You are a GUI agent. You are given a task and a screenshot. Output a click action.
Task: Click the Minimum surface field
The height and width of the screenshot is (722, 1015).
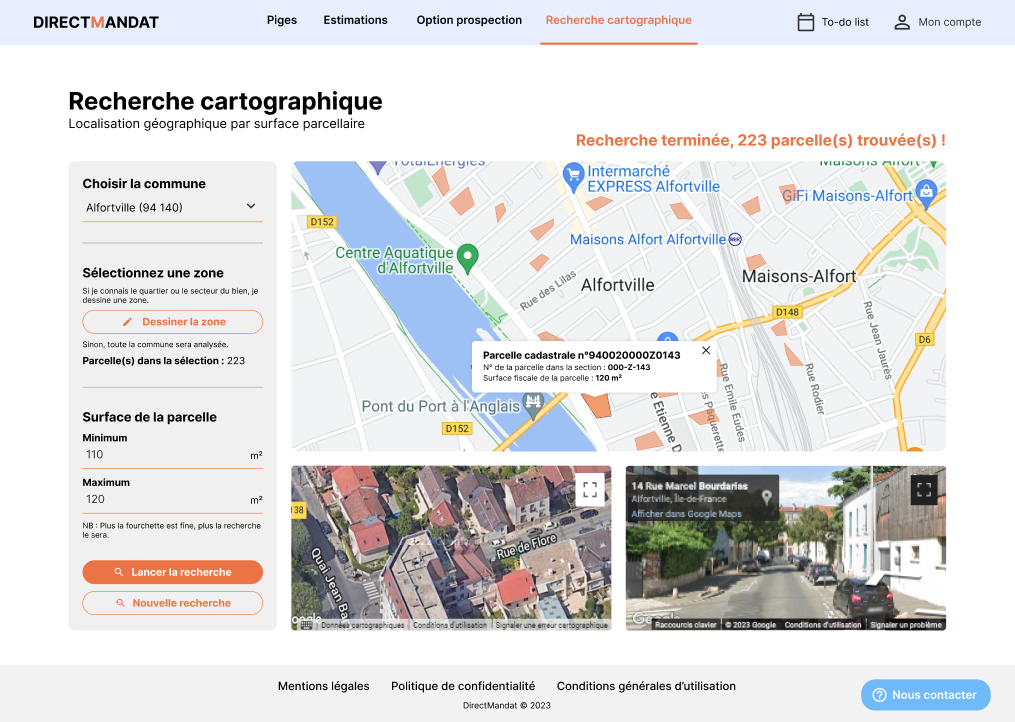tap(172, 455)
